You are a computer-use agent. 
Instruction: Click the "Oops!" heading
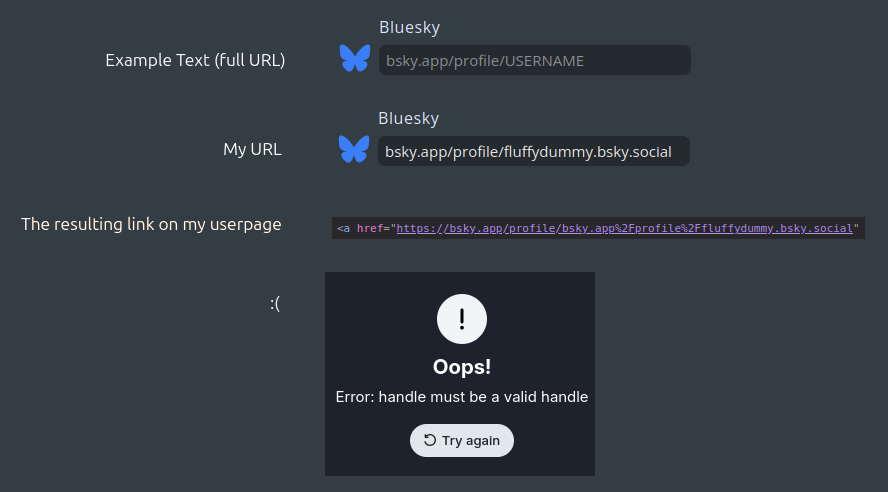point(461,367)
